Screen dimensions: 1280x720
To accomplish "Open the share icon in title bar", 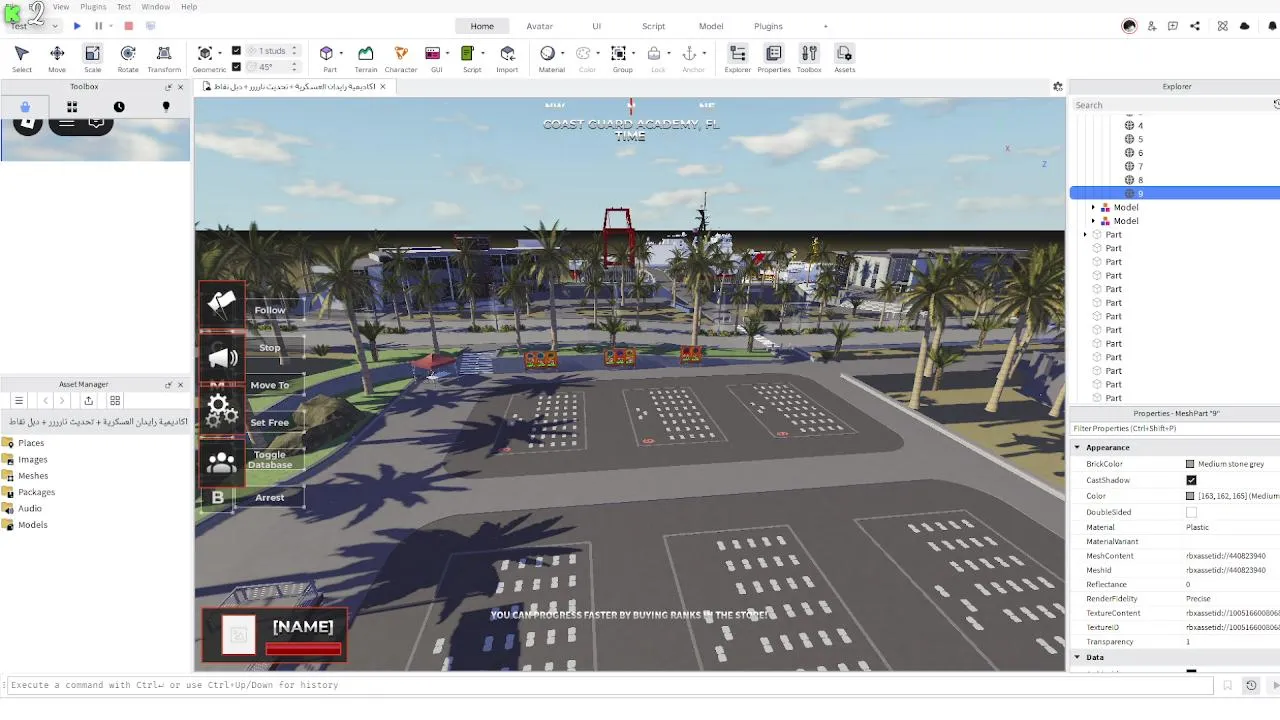I will [x=1195, y=26].
